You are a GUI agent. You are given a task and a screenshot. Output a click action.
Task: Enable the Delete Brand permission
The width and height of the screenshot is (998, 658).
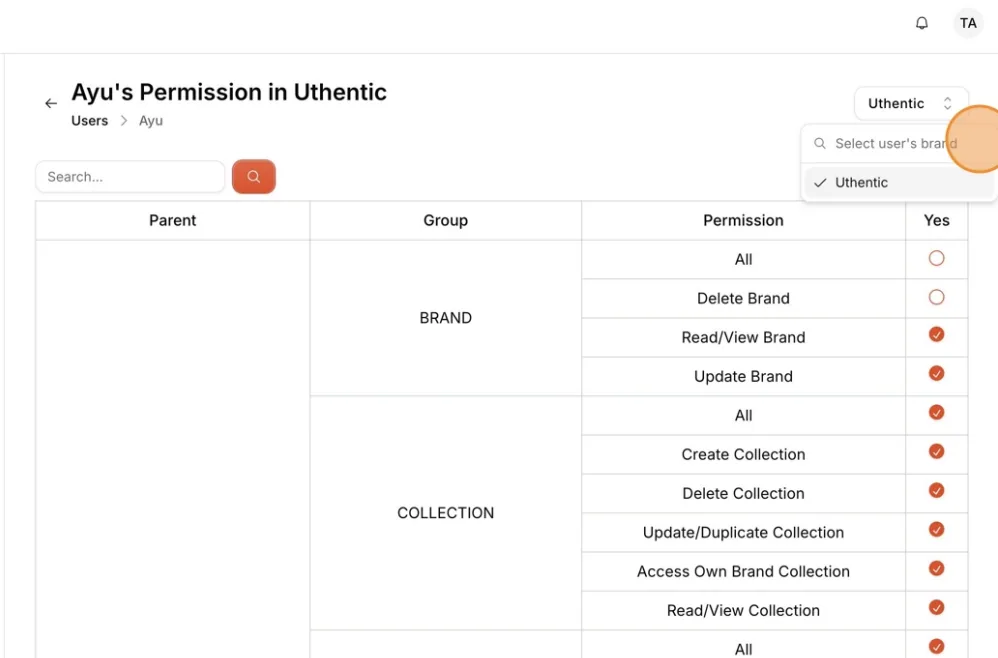click(x=936, y=297)
